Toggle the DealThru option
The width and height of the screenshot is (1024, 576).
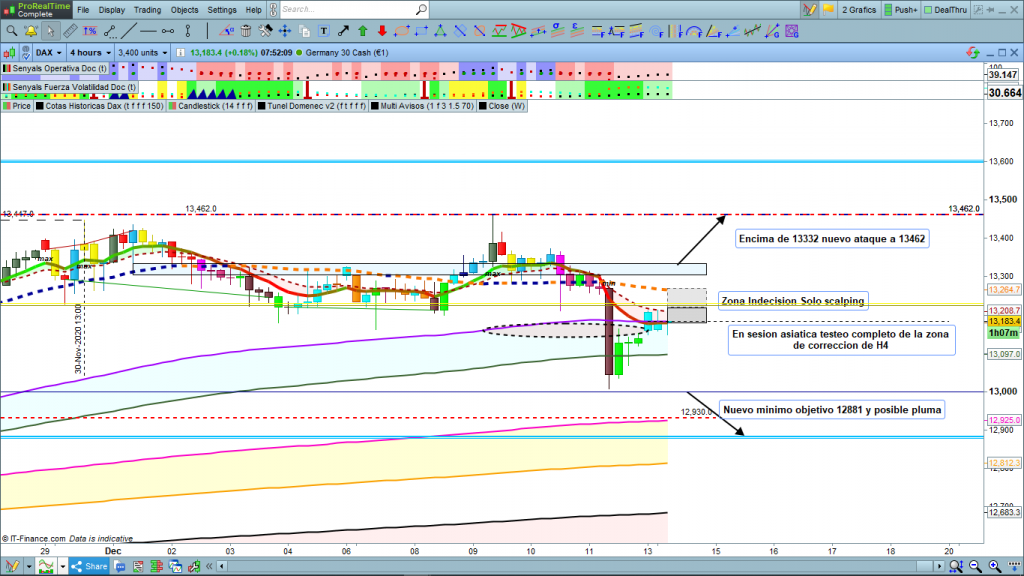coord(945,10)
